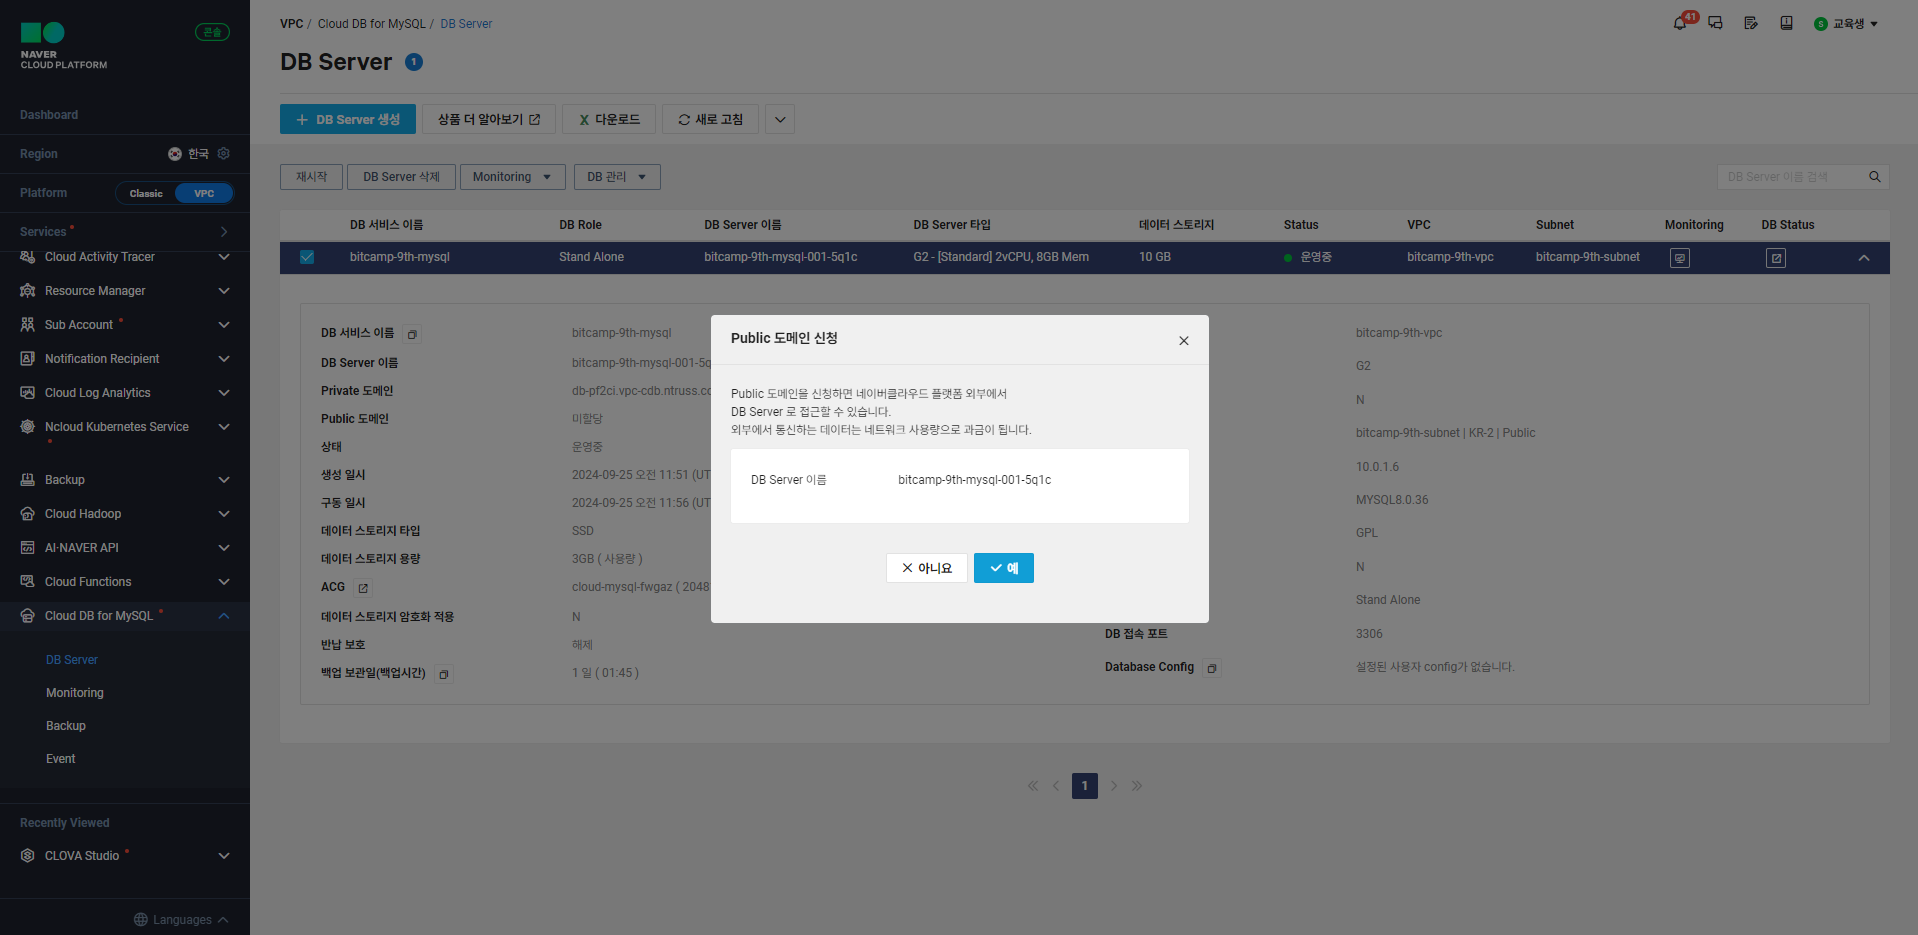The width and height of the screenshot is (1918, 935).
Task: Click the Languages globe icon
Action: 141,920
